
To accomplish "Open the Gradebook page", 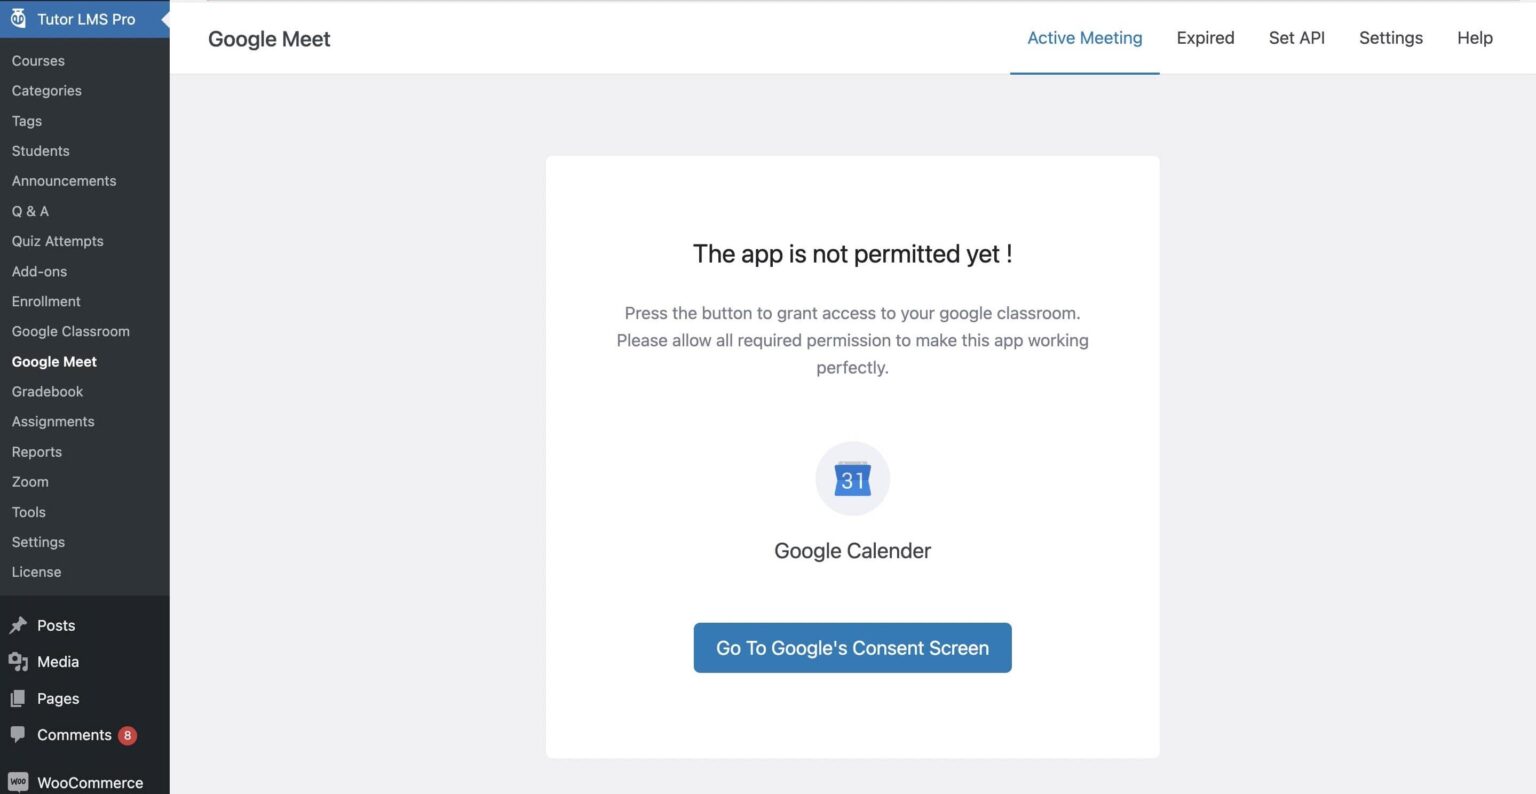I will (x=47, y=391).
